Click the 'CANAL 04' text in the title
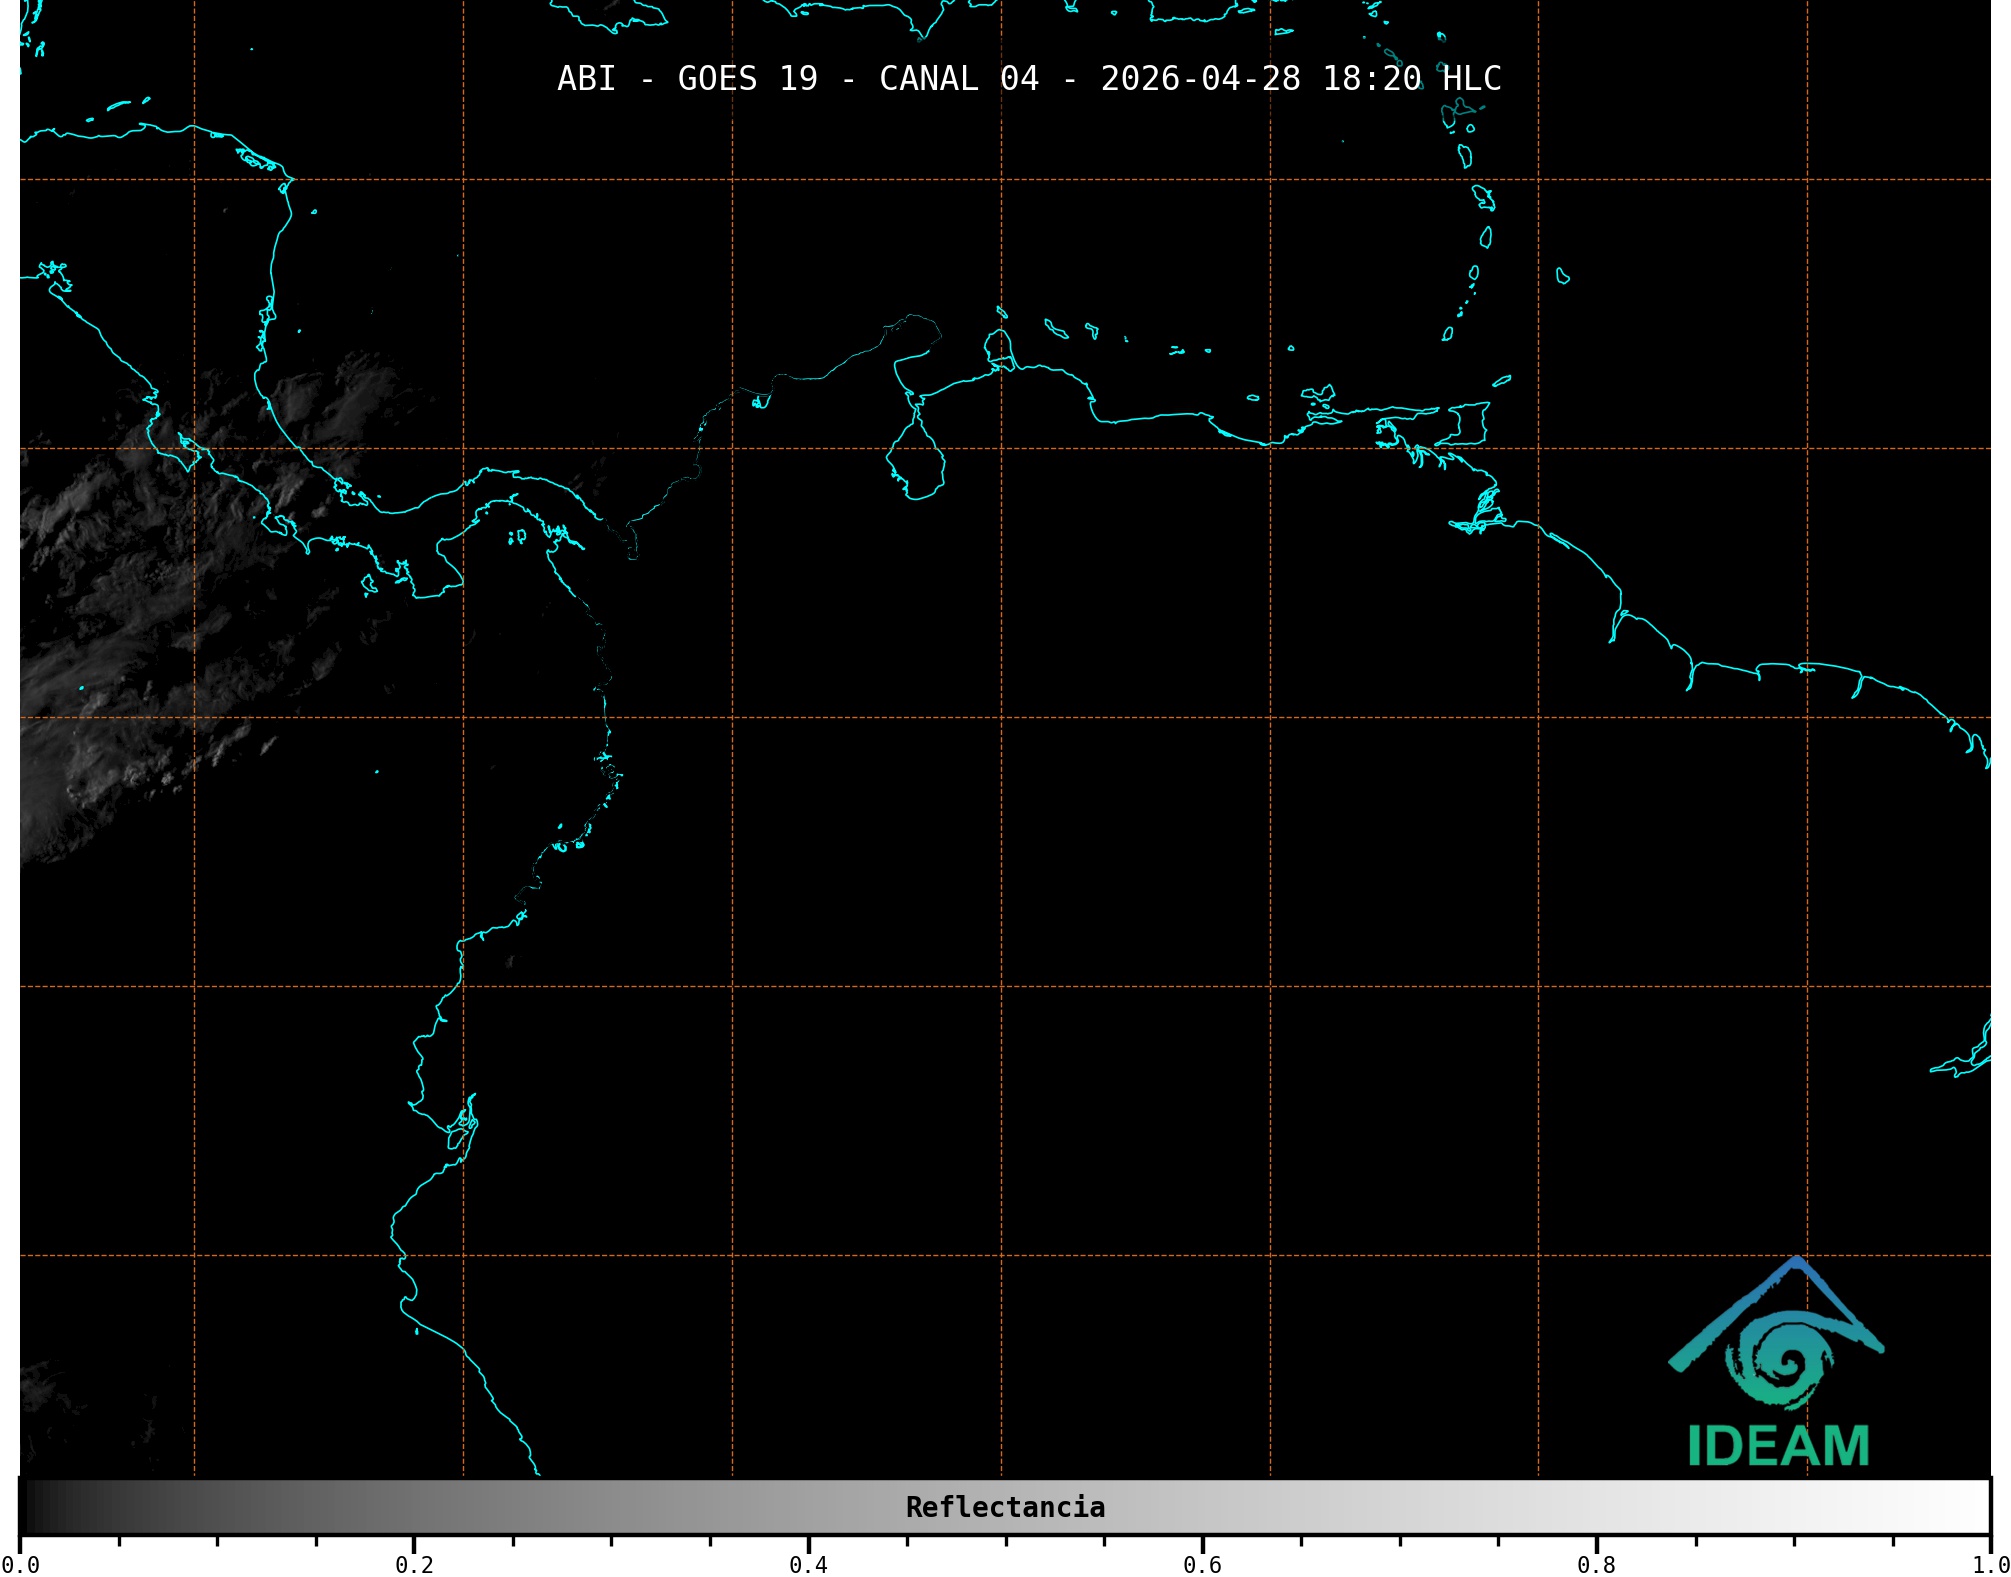 [958, 79]
